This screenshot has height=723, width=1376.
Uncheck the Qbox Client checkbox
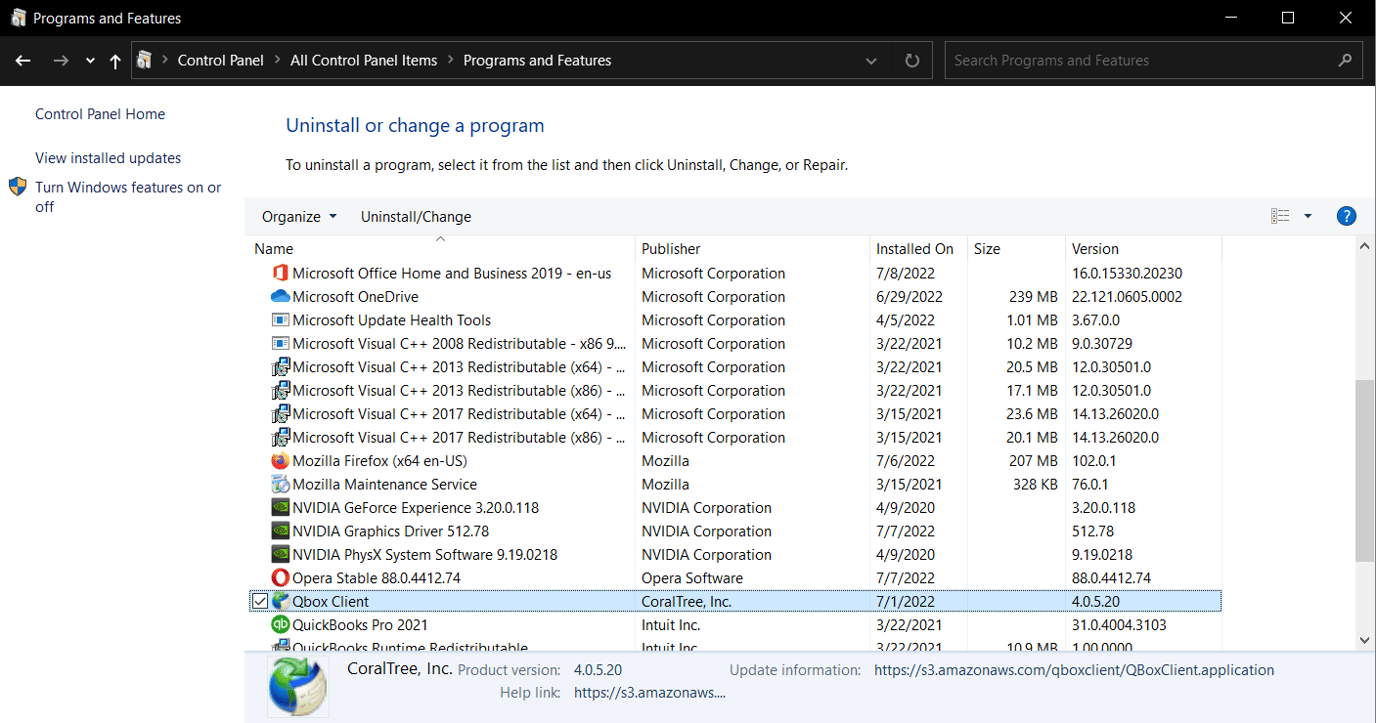[x=260, y=602]
